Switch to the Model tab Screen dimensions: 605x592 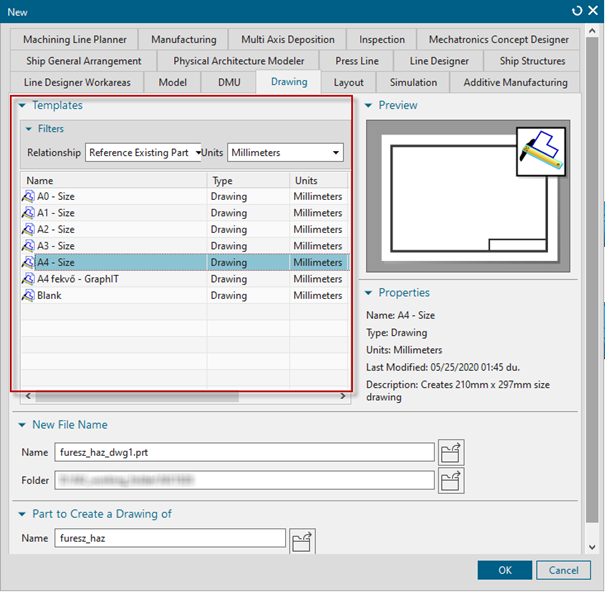173,82
